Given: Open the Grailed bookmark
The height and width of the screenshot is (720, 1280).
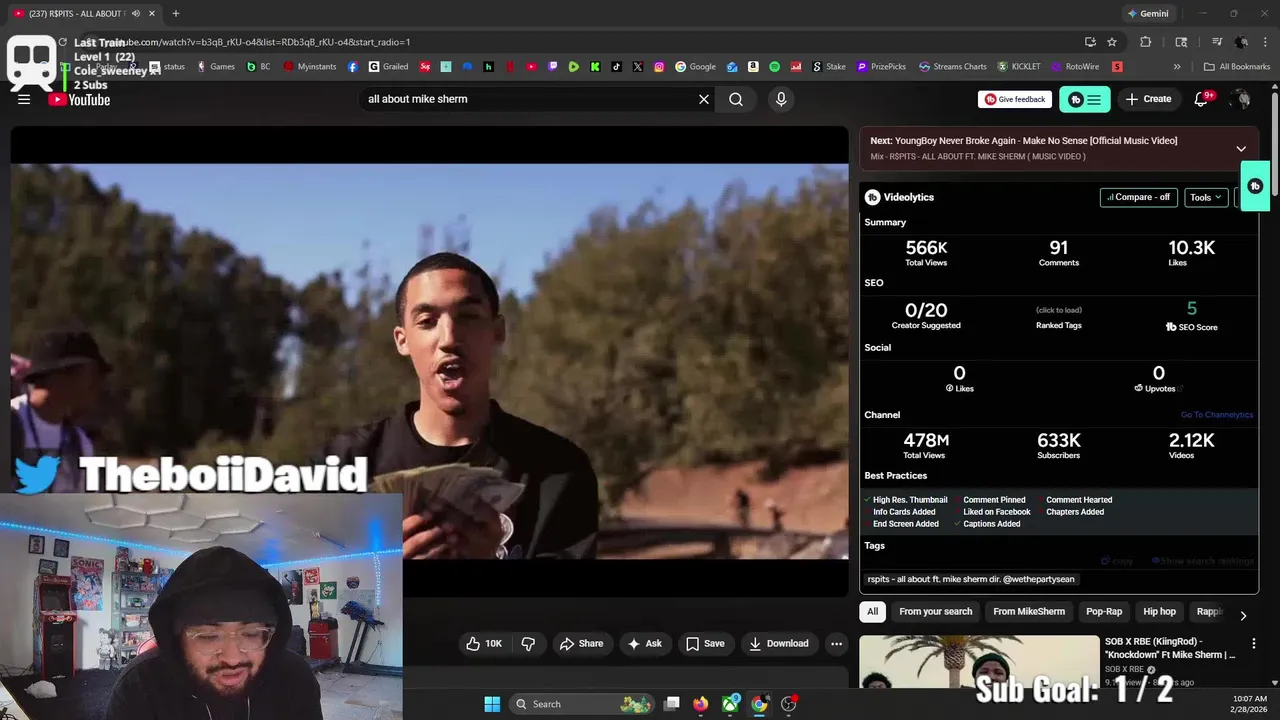Looking at the screenshot, I should (388, 67).
